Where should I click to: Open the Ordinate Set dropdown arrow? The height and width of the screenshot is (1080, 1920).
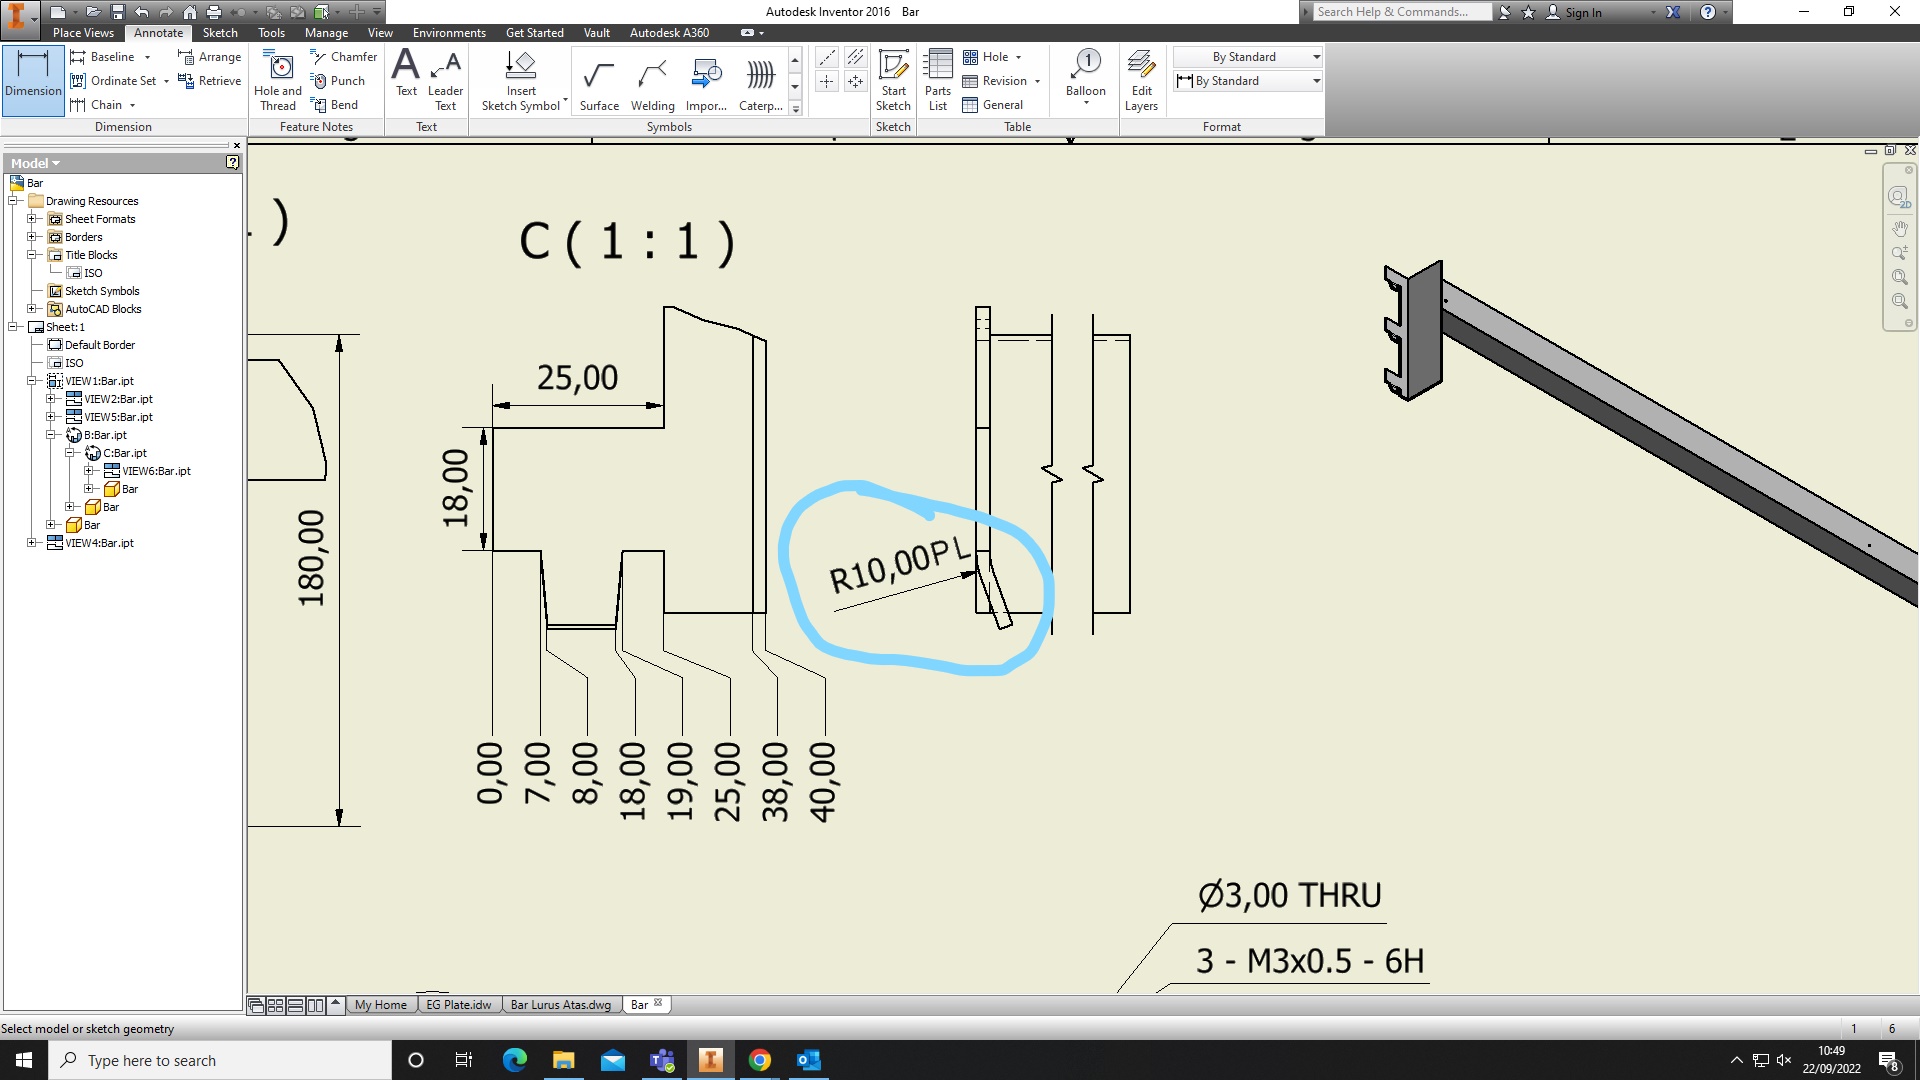[x=167, y=82]
